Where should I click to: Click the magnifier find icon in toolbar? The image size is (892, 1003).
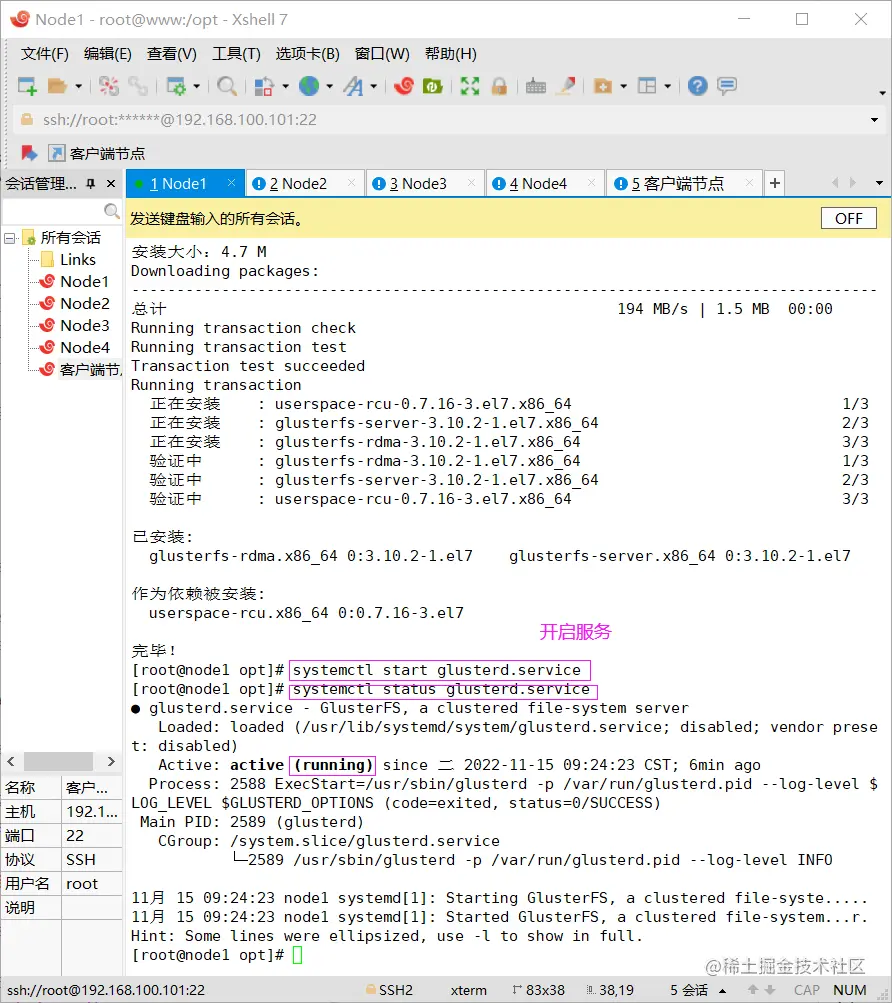227,86
